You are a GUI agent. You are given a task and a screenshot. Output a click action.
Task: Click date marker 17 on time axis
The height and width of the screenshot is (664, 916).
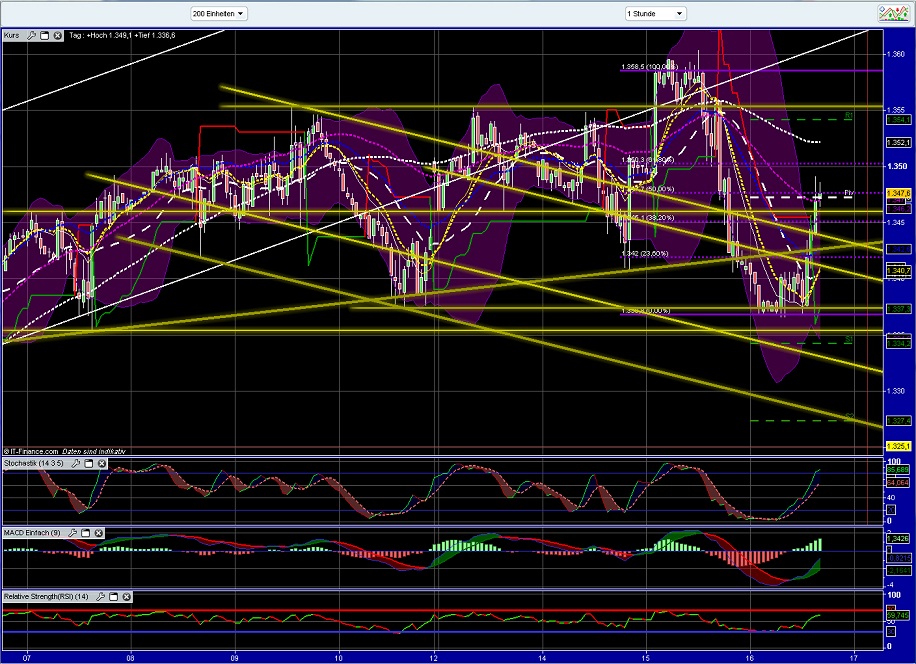[x=854, y=658]
